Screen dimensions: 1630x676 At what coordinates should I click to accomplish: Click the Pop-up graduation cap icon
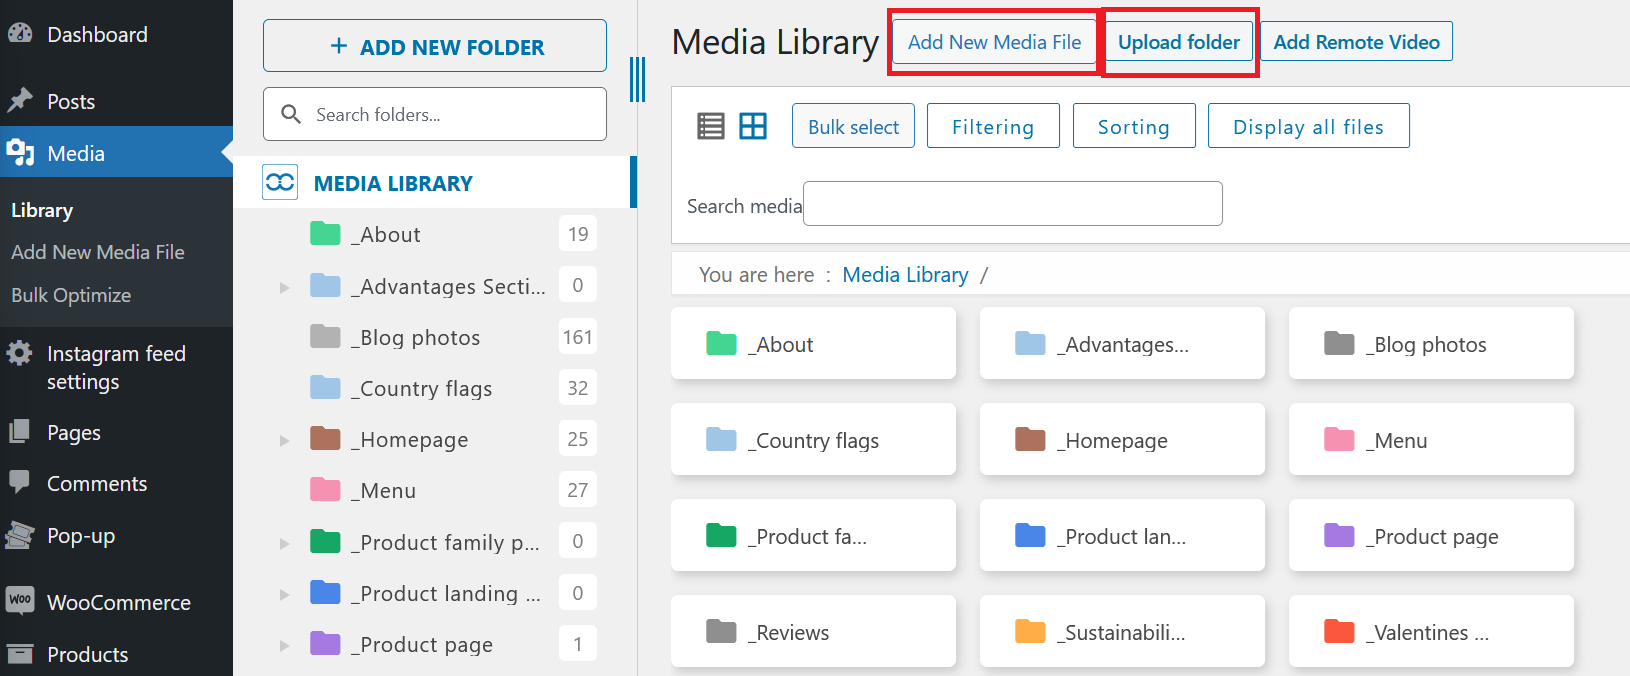pyautogui.click(x=20, y=535)
